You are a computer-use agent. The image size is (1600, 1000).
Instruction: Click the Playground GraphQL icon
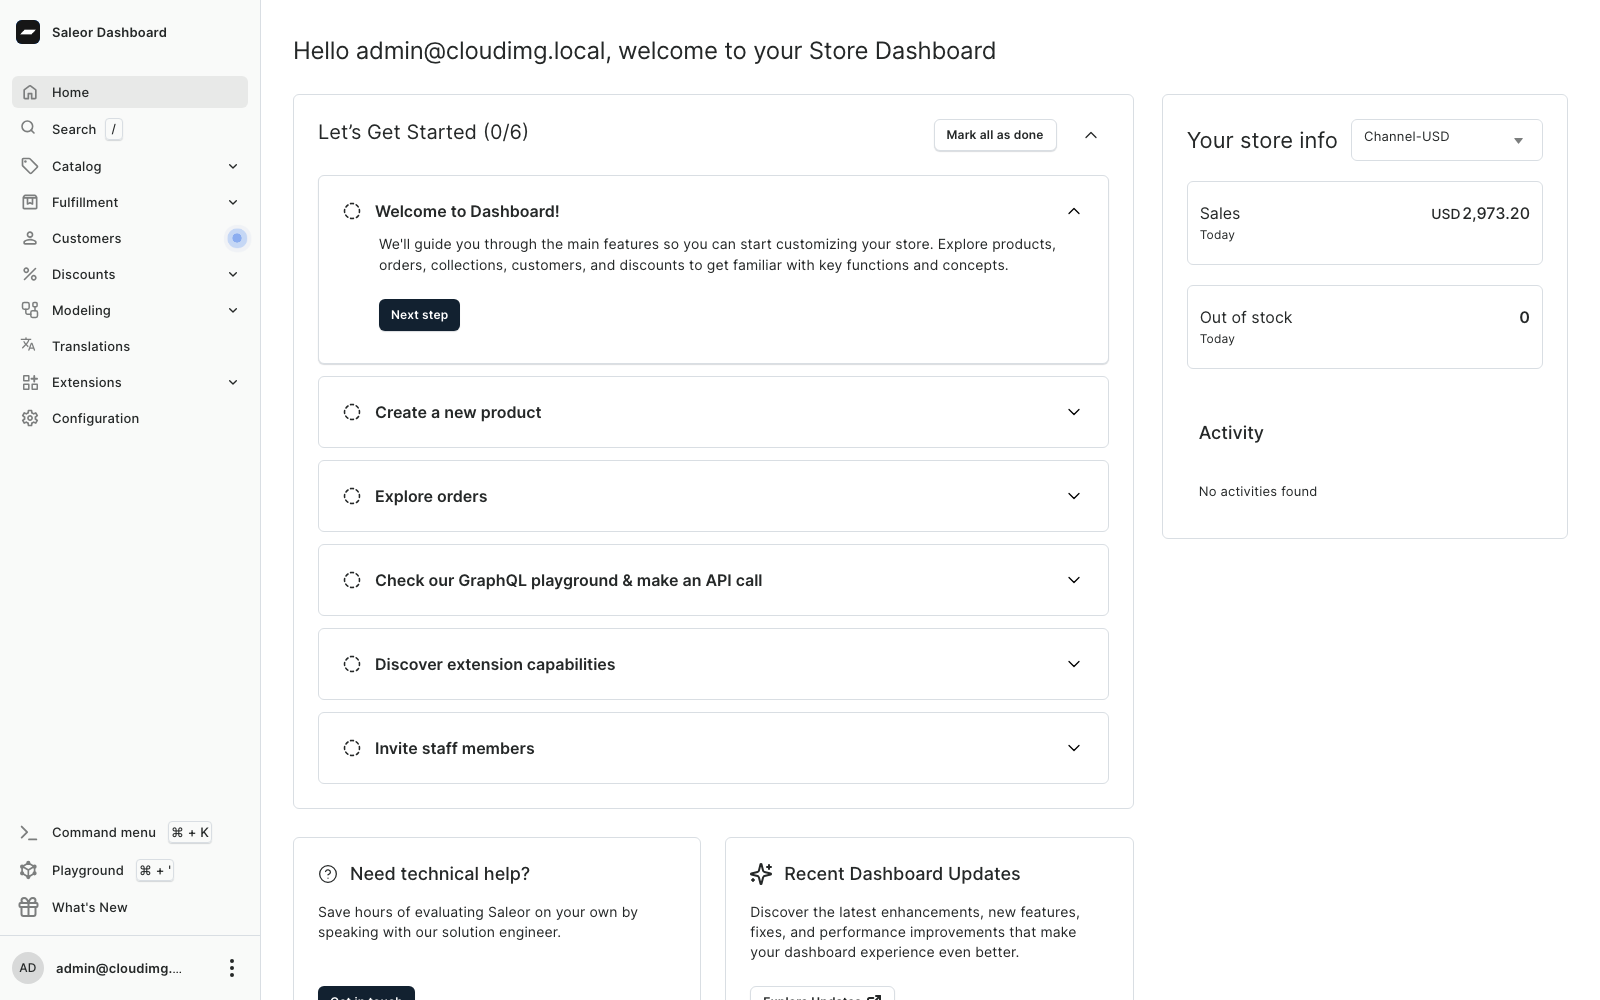coord(28,870)
